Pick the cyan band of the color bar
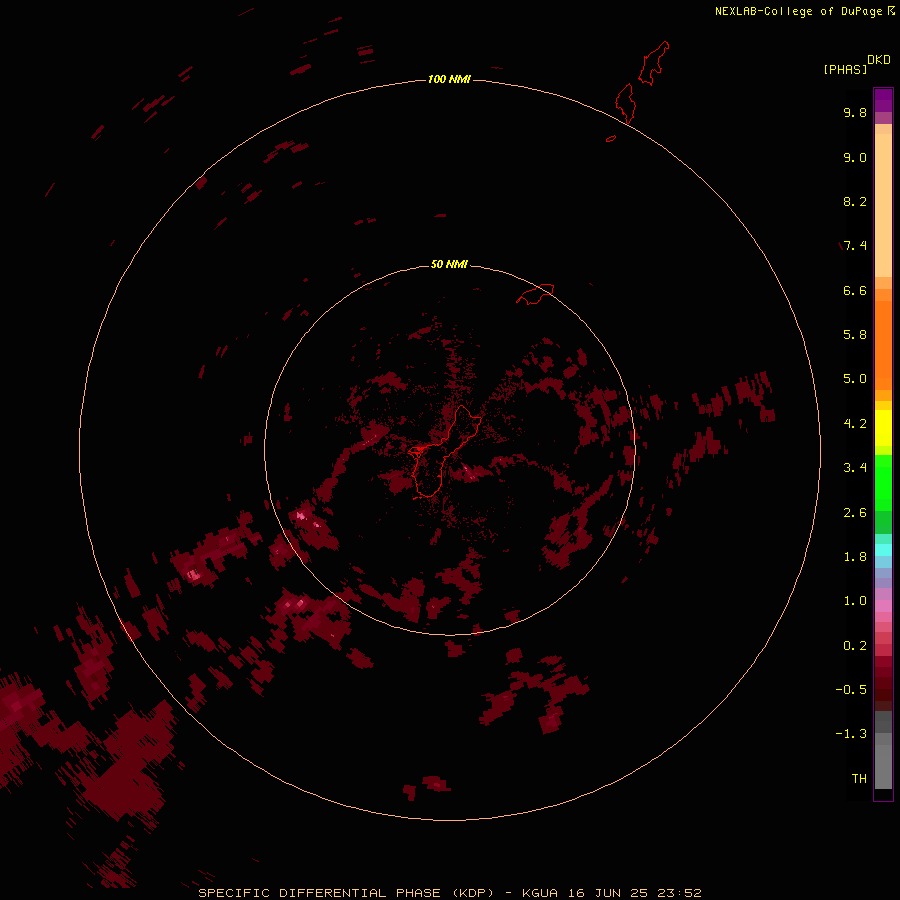The image size is (900, 900). pos(883,550)
